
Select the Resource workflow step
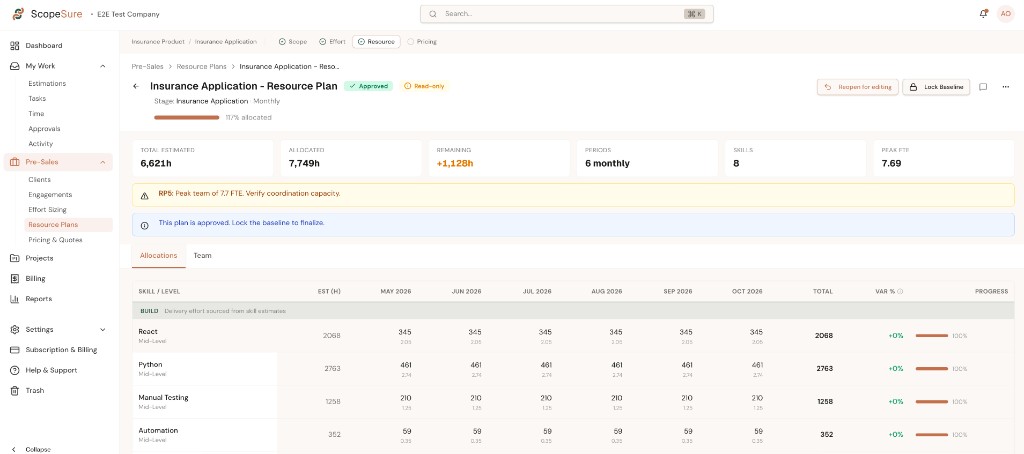coord(376,42)
